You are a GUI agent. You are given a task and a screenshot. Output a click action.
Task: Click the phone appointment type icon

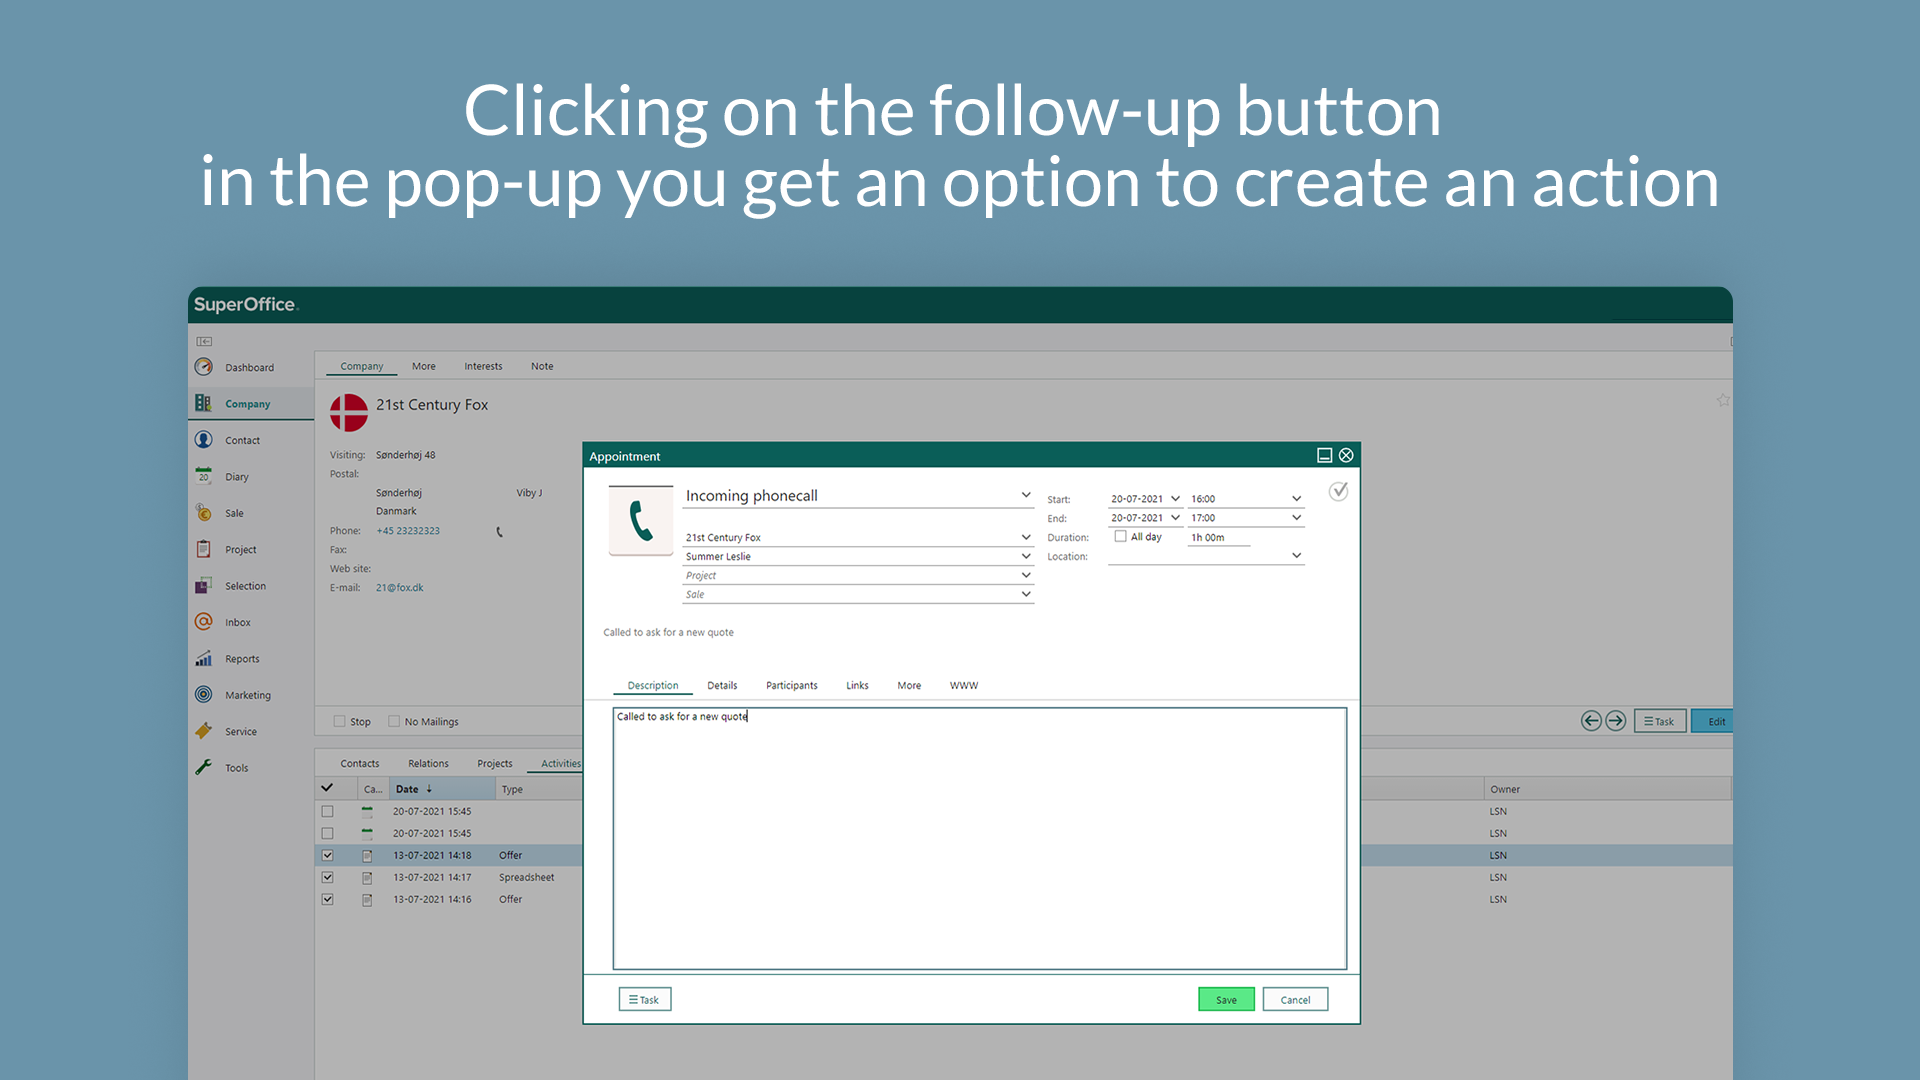(641, 521)
